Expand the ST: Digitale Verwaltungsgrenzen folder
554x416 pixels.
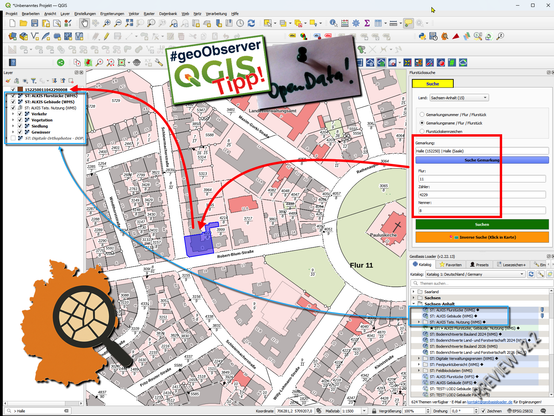[x=419, y=358]
